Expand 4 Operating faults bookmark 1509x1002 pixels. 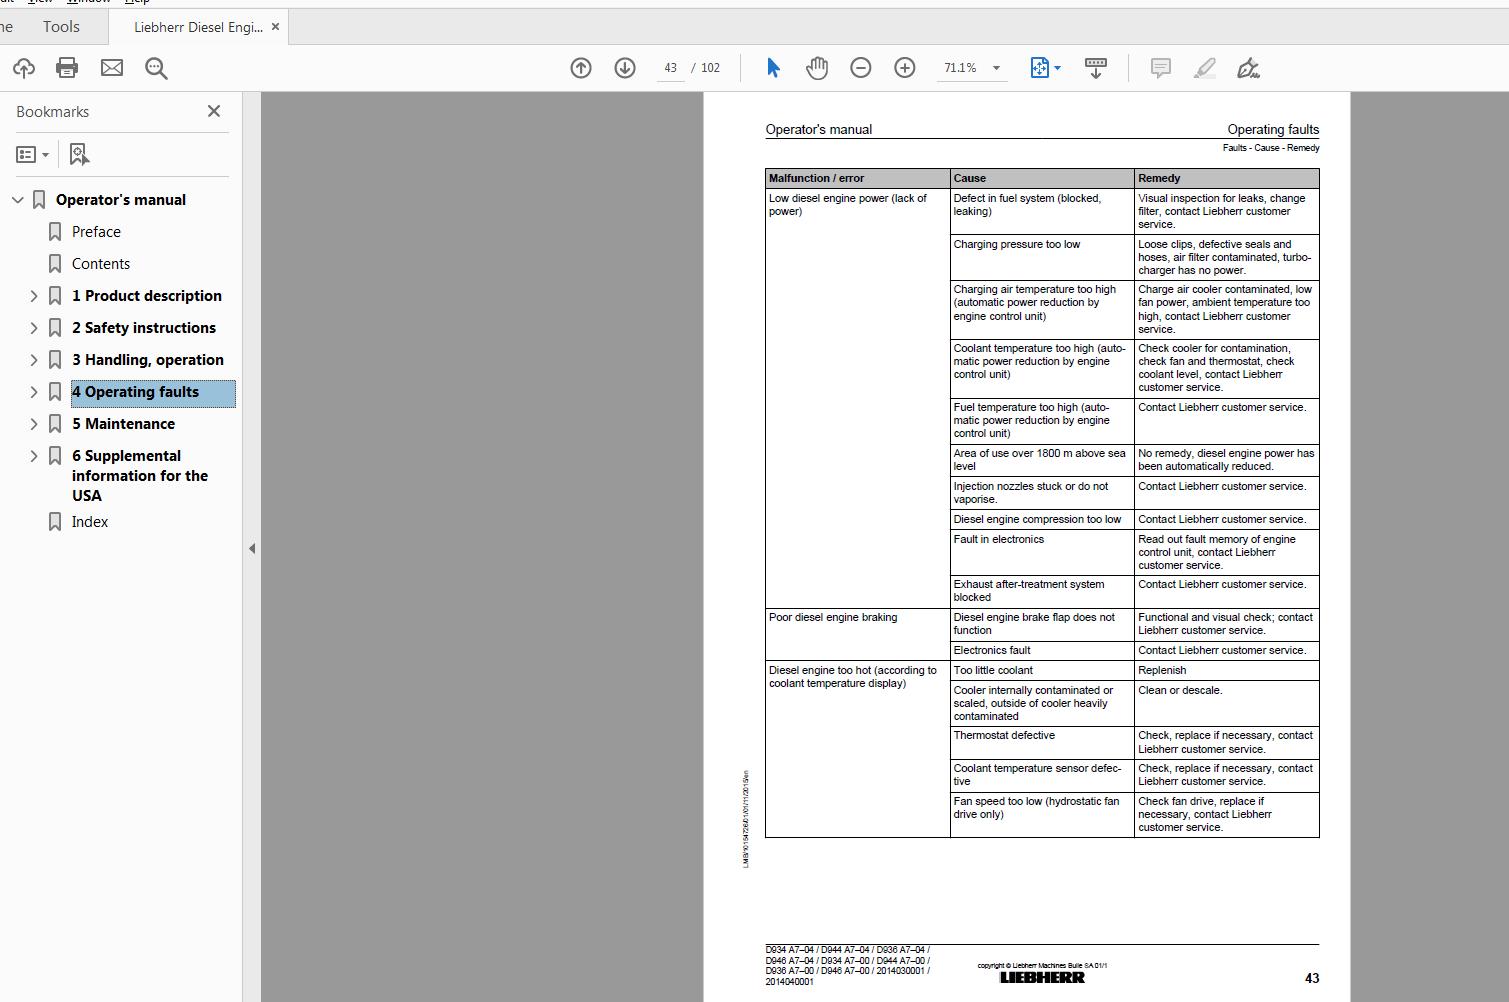(34, 392)
